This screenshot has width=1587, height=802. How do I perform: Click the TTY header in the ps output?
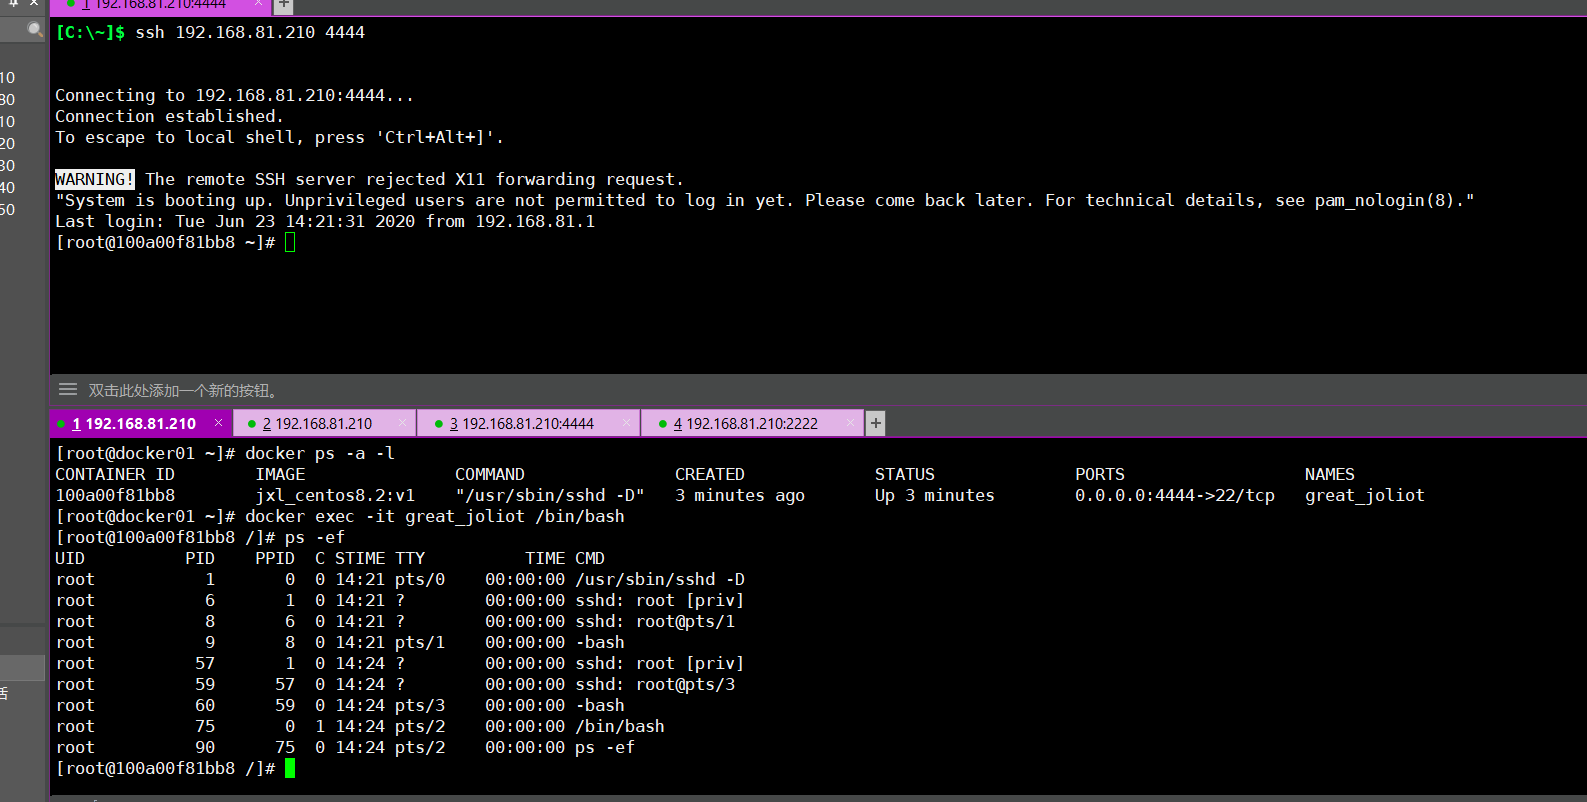tap(410, 558)
